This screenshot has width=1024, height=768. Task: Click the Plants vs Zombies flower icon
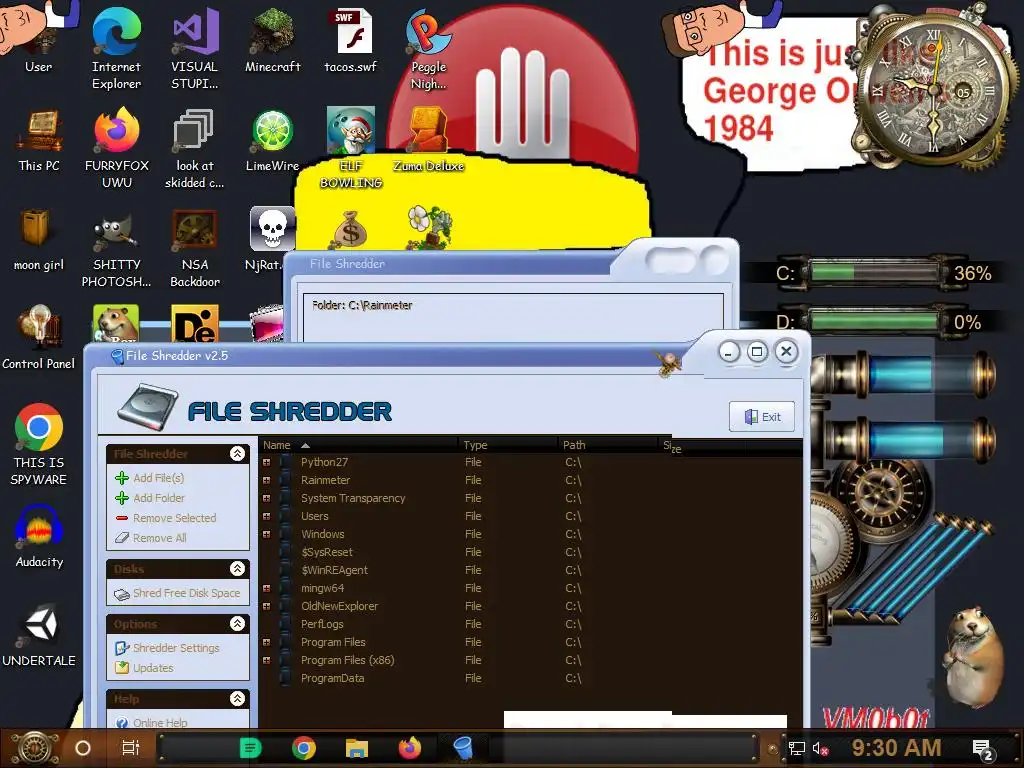[x=429, y=227]
